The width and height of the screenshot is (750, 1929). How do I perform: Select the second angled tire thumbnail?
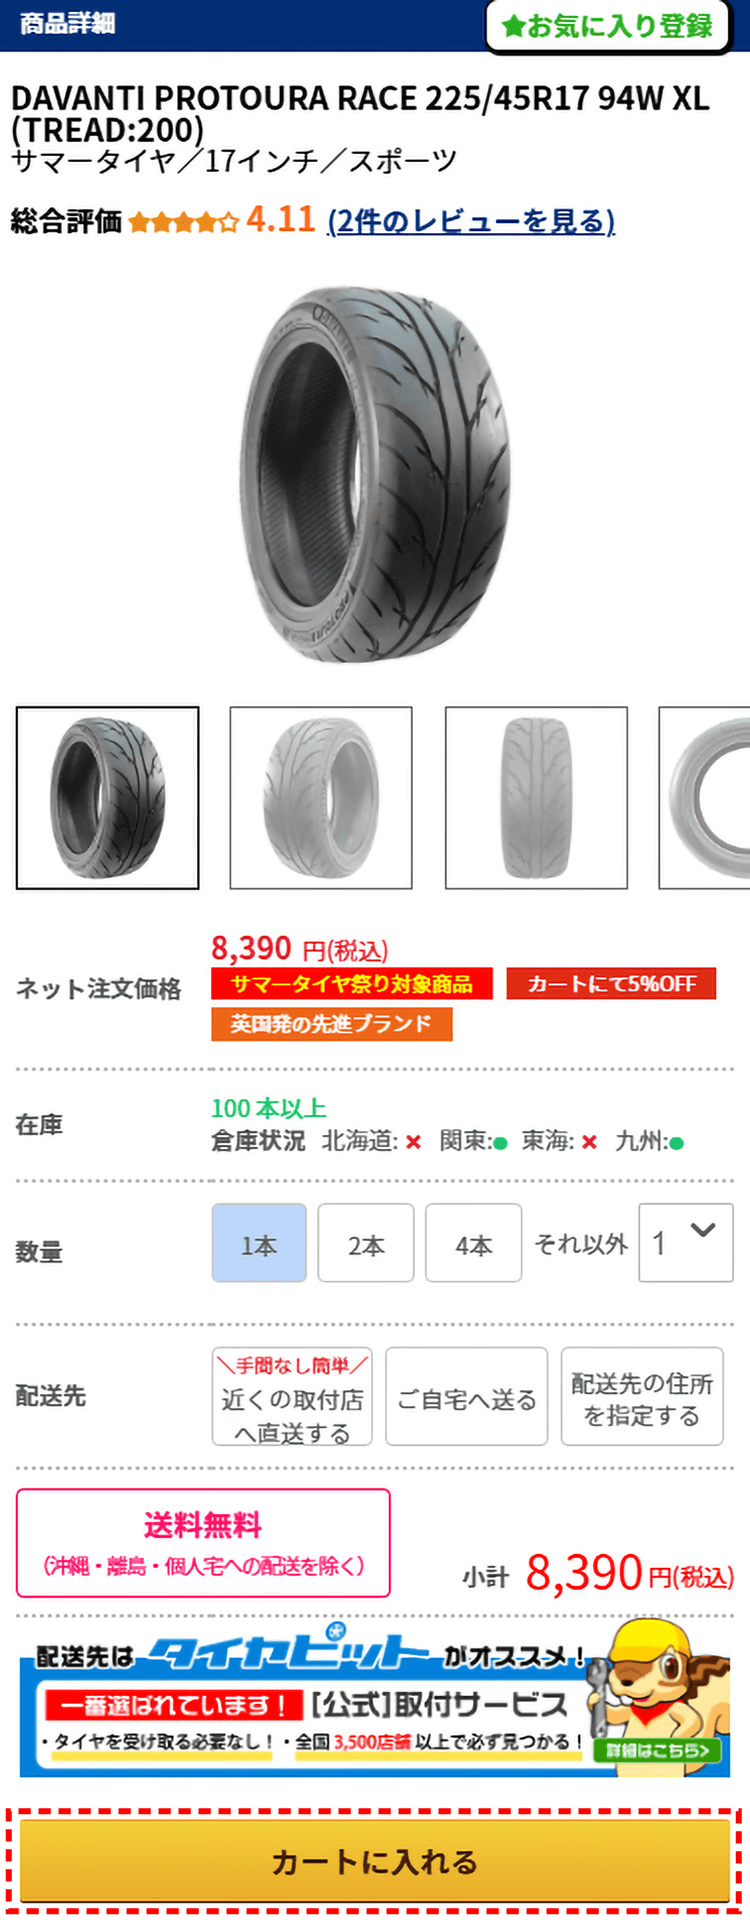coord(321,798)
